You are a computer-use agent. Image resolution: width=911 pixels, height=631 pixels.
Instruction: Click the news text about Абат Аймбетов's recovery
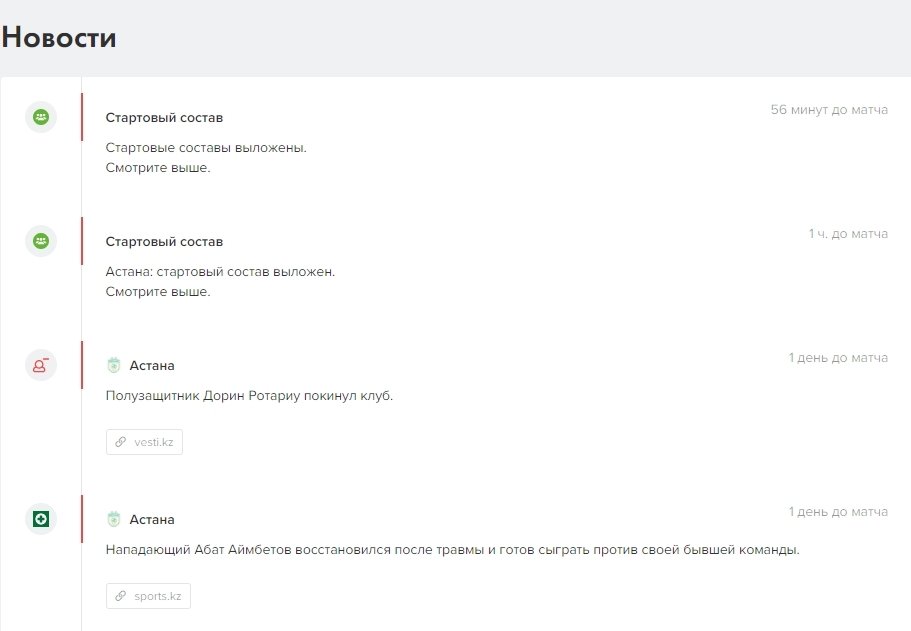(452, 550)
